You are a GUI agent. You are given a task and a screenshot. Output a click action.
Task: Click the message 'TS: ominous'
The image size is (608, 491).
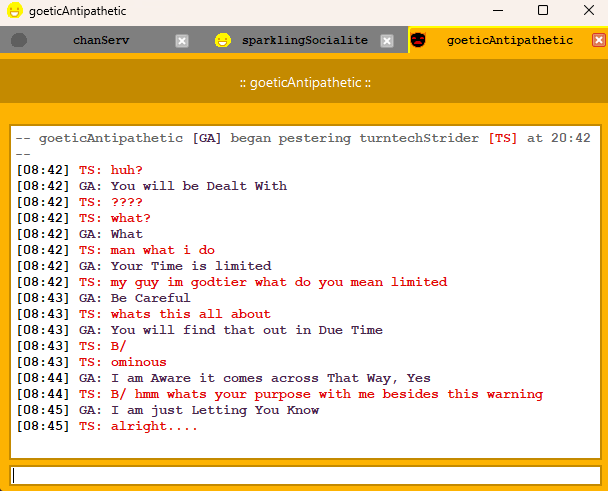pos(123,362)
